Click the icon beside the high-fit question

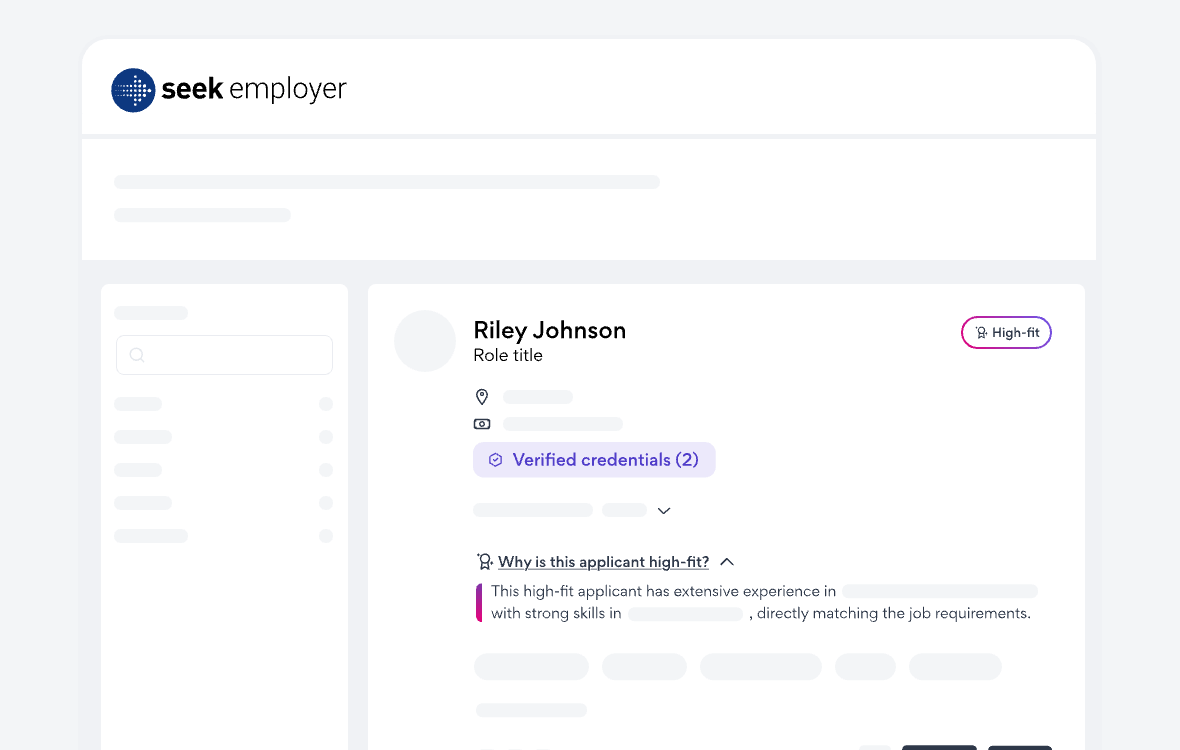click(x=484, y=562)
